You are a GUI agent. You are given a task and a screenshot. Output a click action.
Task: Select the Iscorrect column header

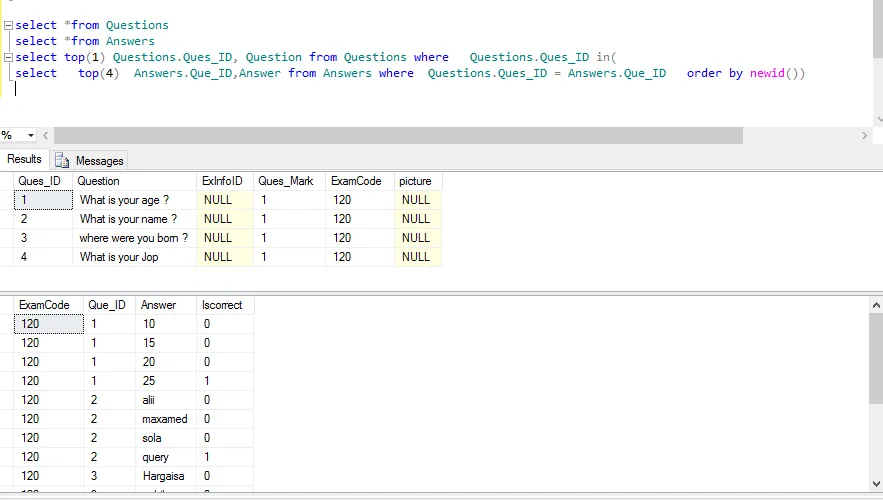225,305
